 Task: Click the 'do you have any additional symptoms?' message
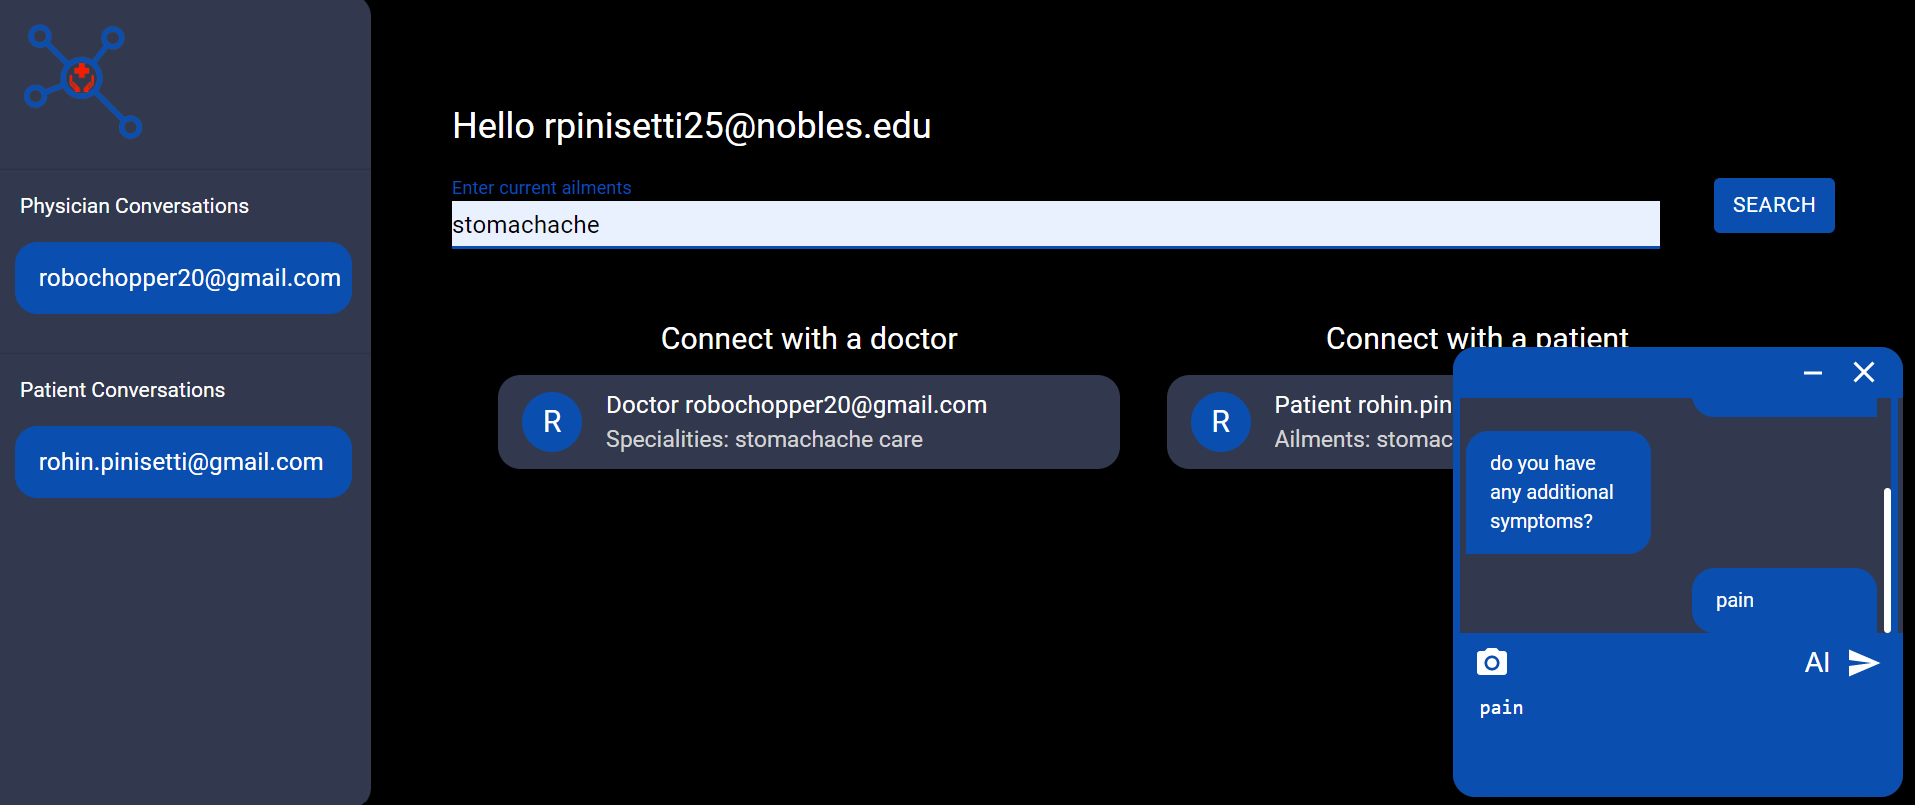[x=1556, y=492]
